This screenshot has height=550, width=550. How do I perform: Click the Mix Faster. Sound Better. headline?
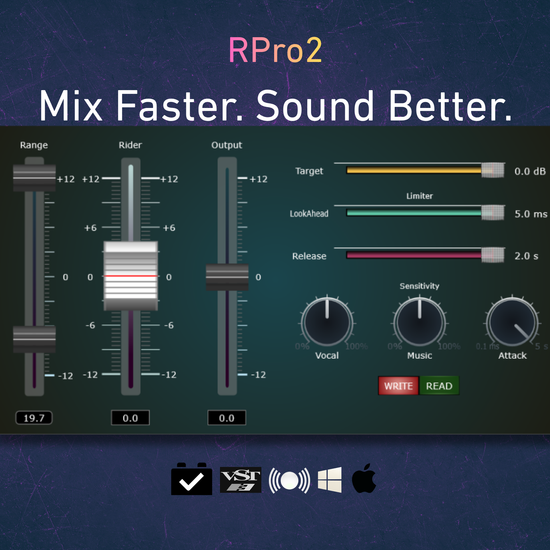tap(275, 106)
